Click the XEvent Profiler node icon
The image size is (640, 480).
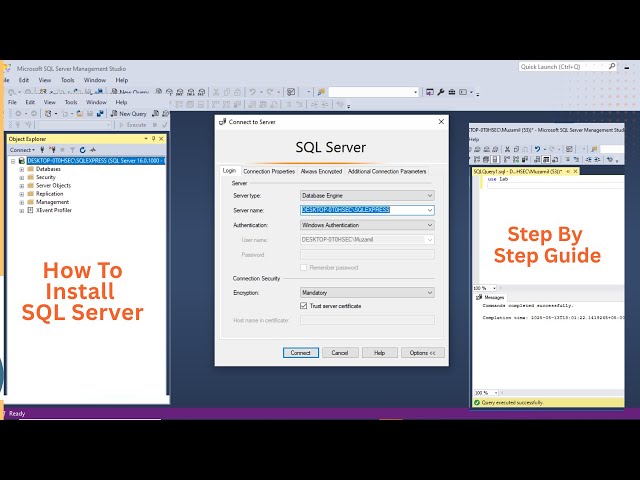(30, 210)
